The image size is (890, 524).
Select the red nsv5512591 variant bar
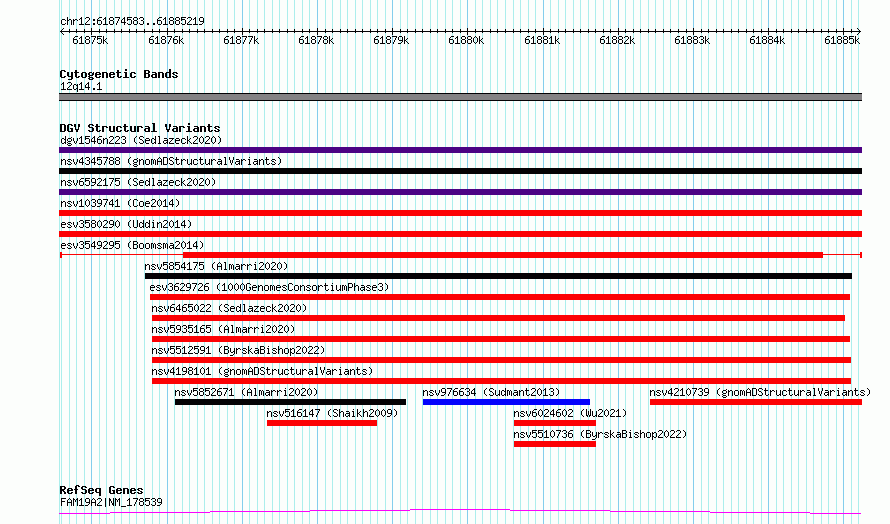click(501, 360)
